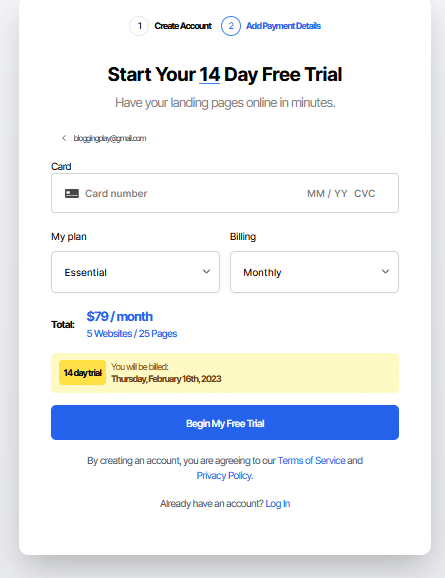Open the Essential plan dropdown
This screenshot has height=578, width=445.
(135, 272)
